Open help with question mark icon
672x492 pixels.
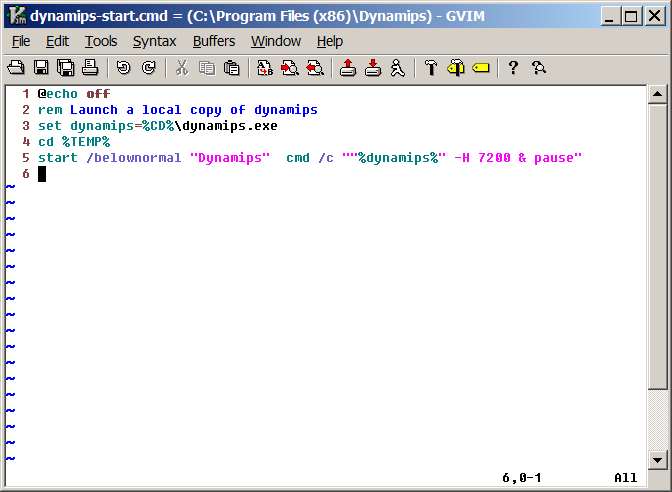point(513,68)
